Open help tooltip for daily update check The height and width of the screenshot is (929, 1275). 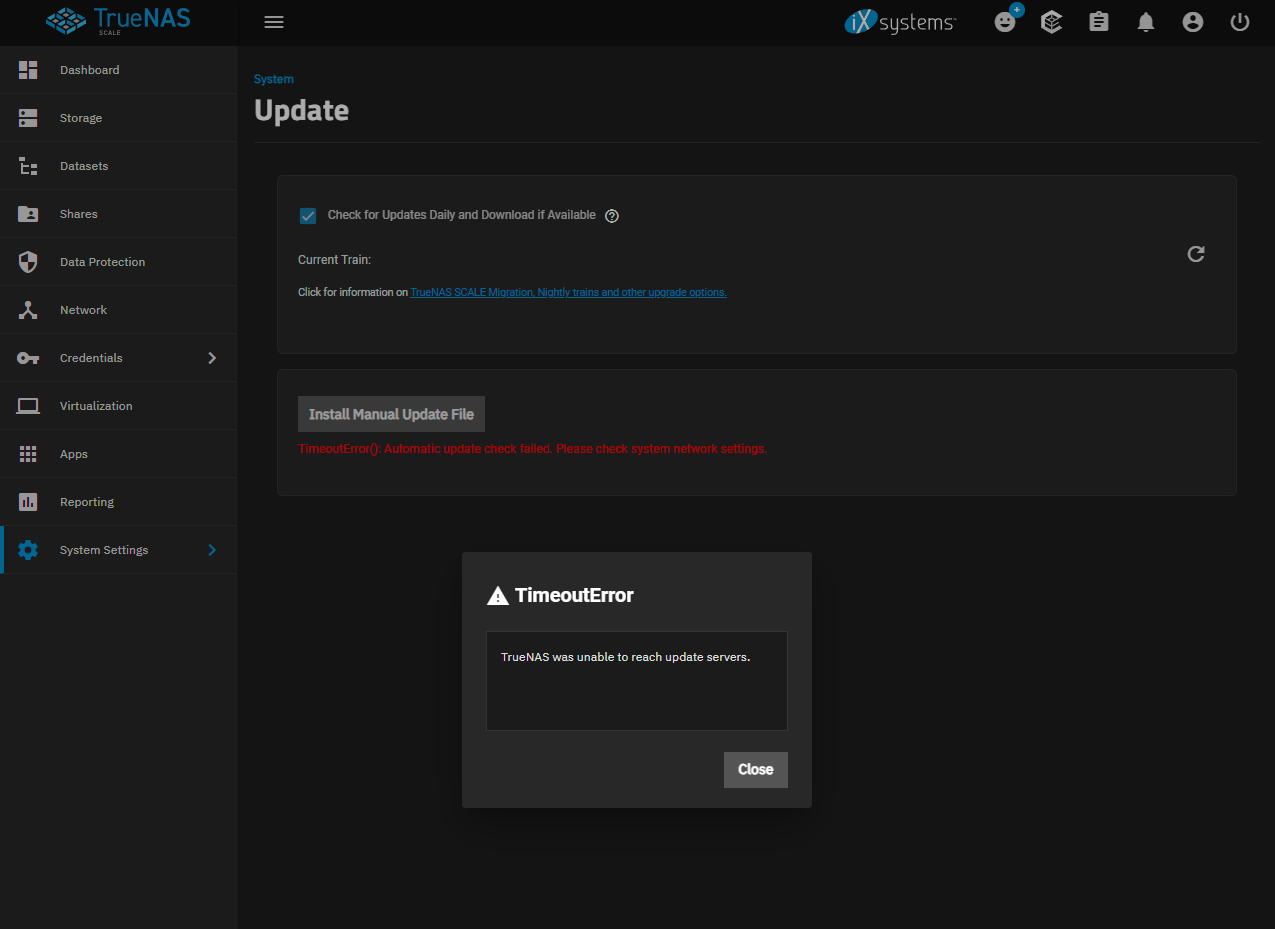click(x=612, y=216)
